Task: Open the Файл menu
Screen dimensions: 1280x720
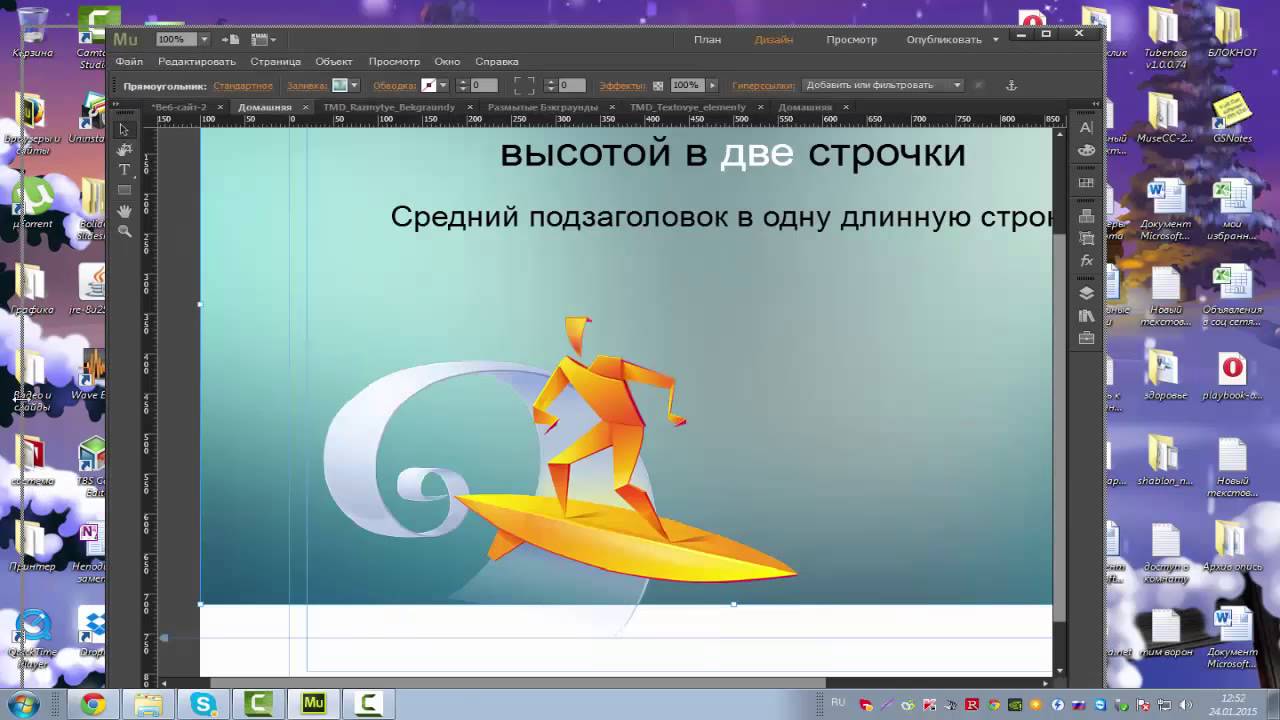Action: [x=129, y=62]
